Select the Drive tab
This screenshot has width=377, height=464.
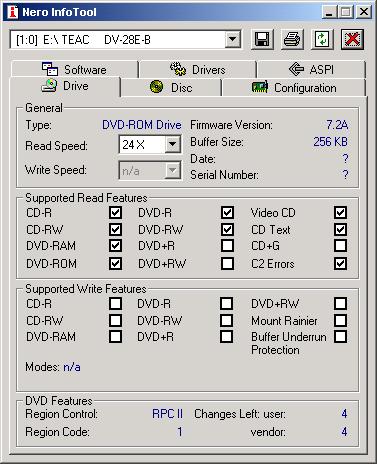[65, 86]
